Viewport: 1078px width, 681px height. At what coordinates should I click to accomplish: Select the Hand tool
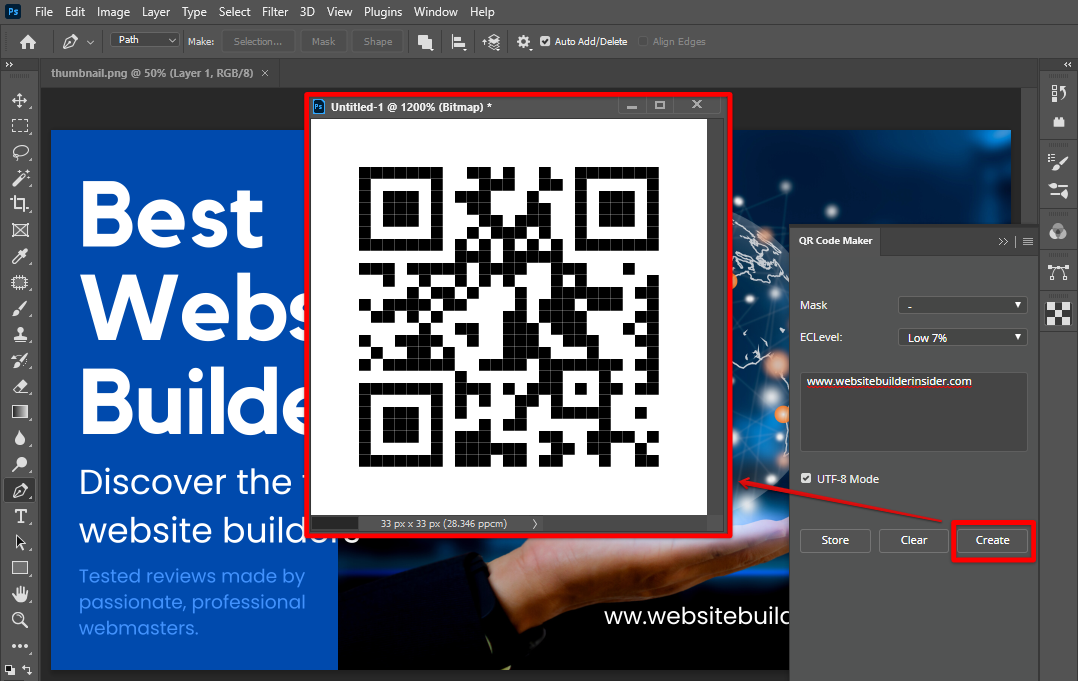pos(19,594)
